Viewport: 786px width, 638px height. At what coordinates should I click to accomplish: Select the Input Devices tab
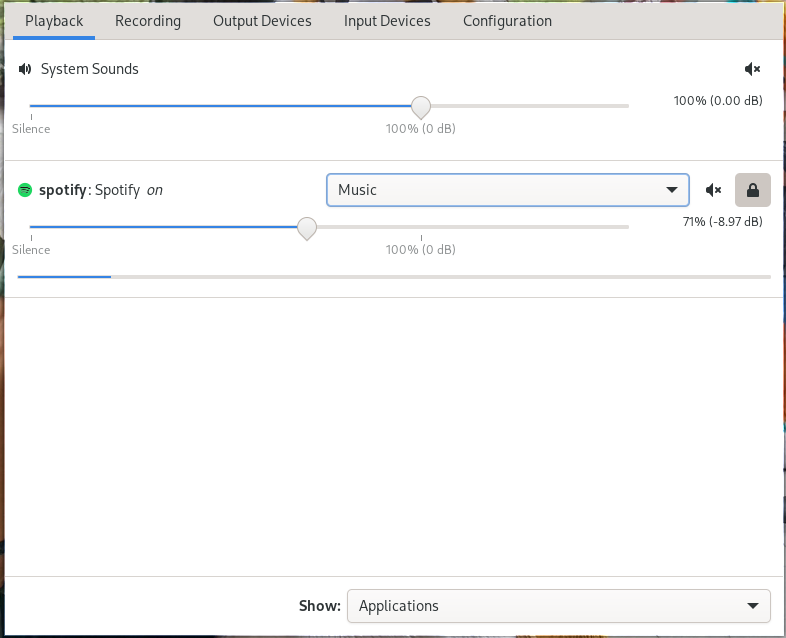click(387, 21)
